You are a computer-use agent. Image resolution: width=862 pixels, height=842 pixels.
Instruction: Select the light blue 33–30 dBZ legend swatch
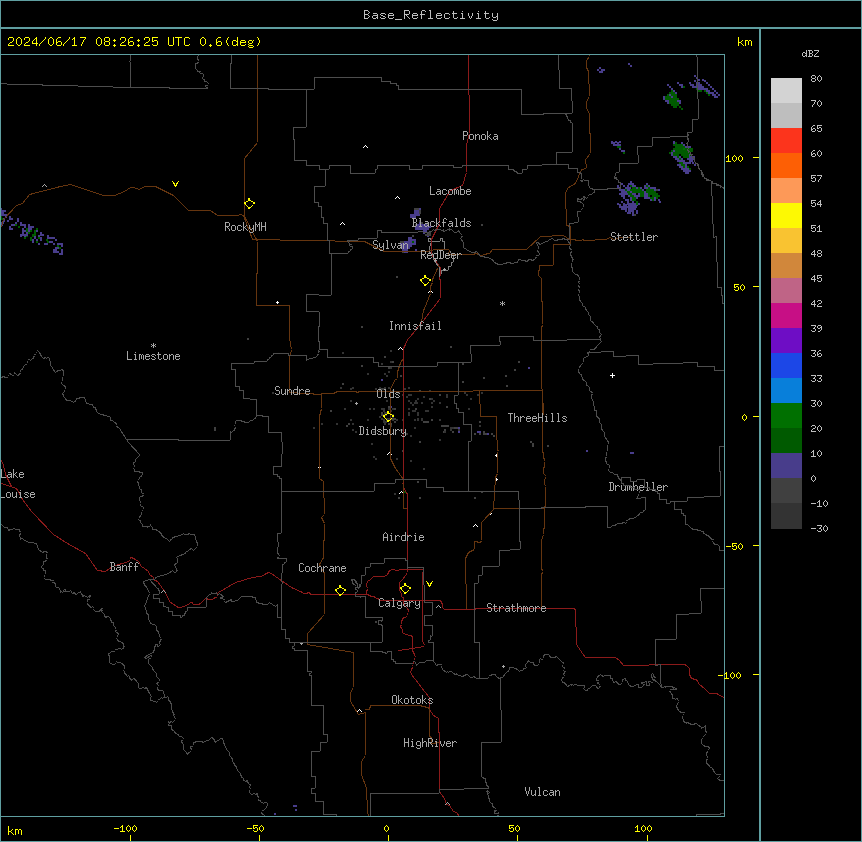(786, 391)
